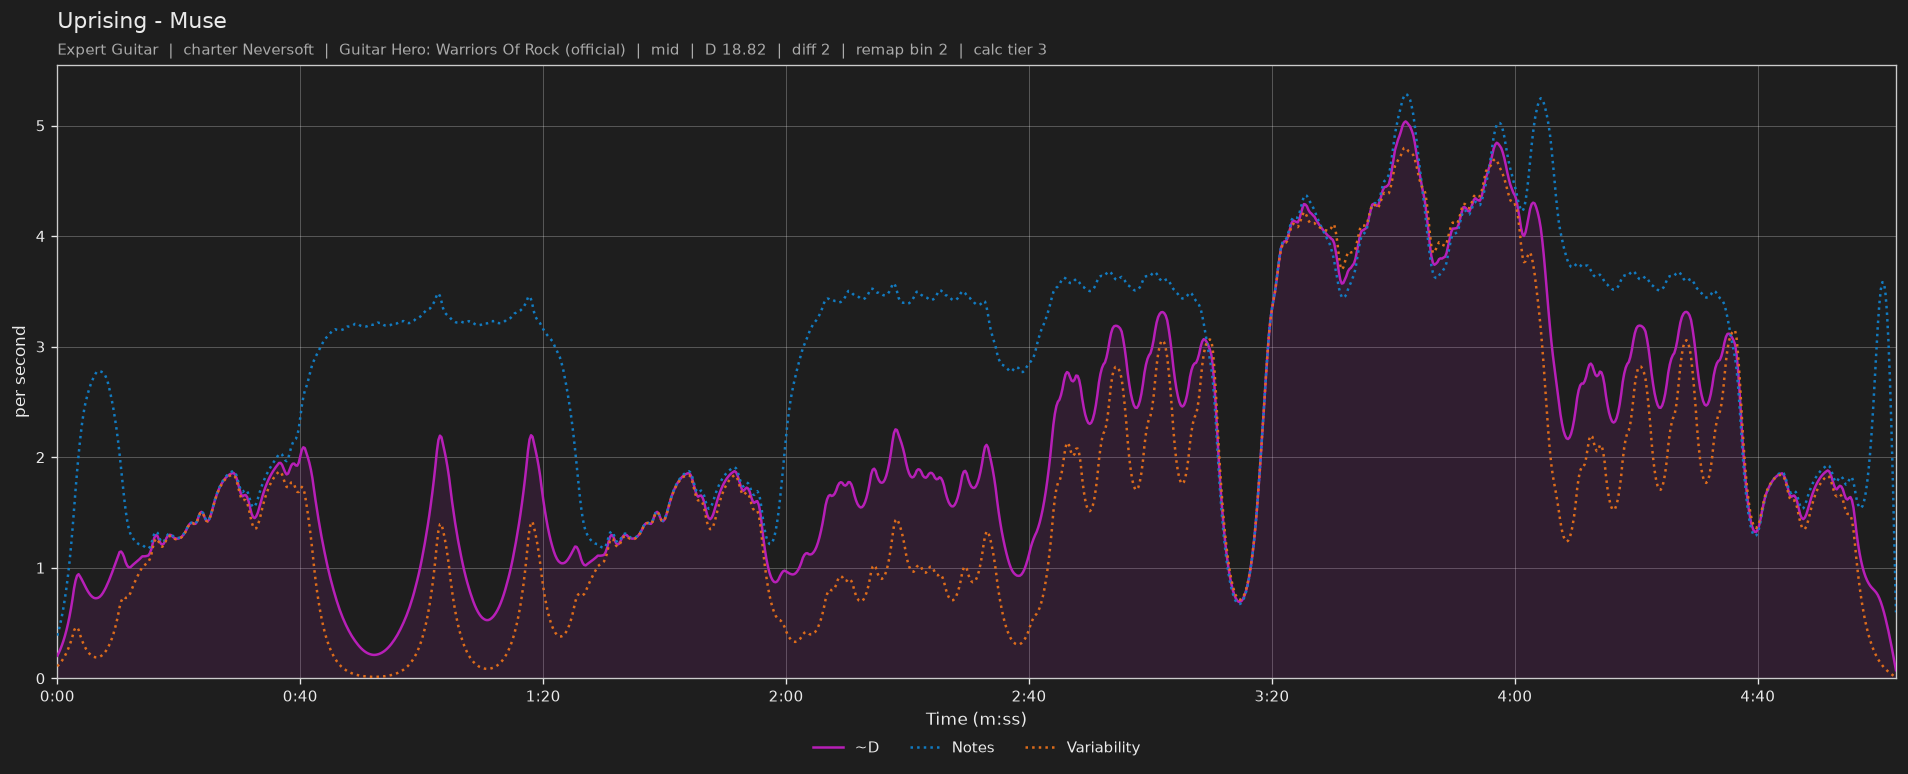Click the 0:40 x-axis tick label
The image size is (1908, 774).
tap(300, 696)
